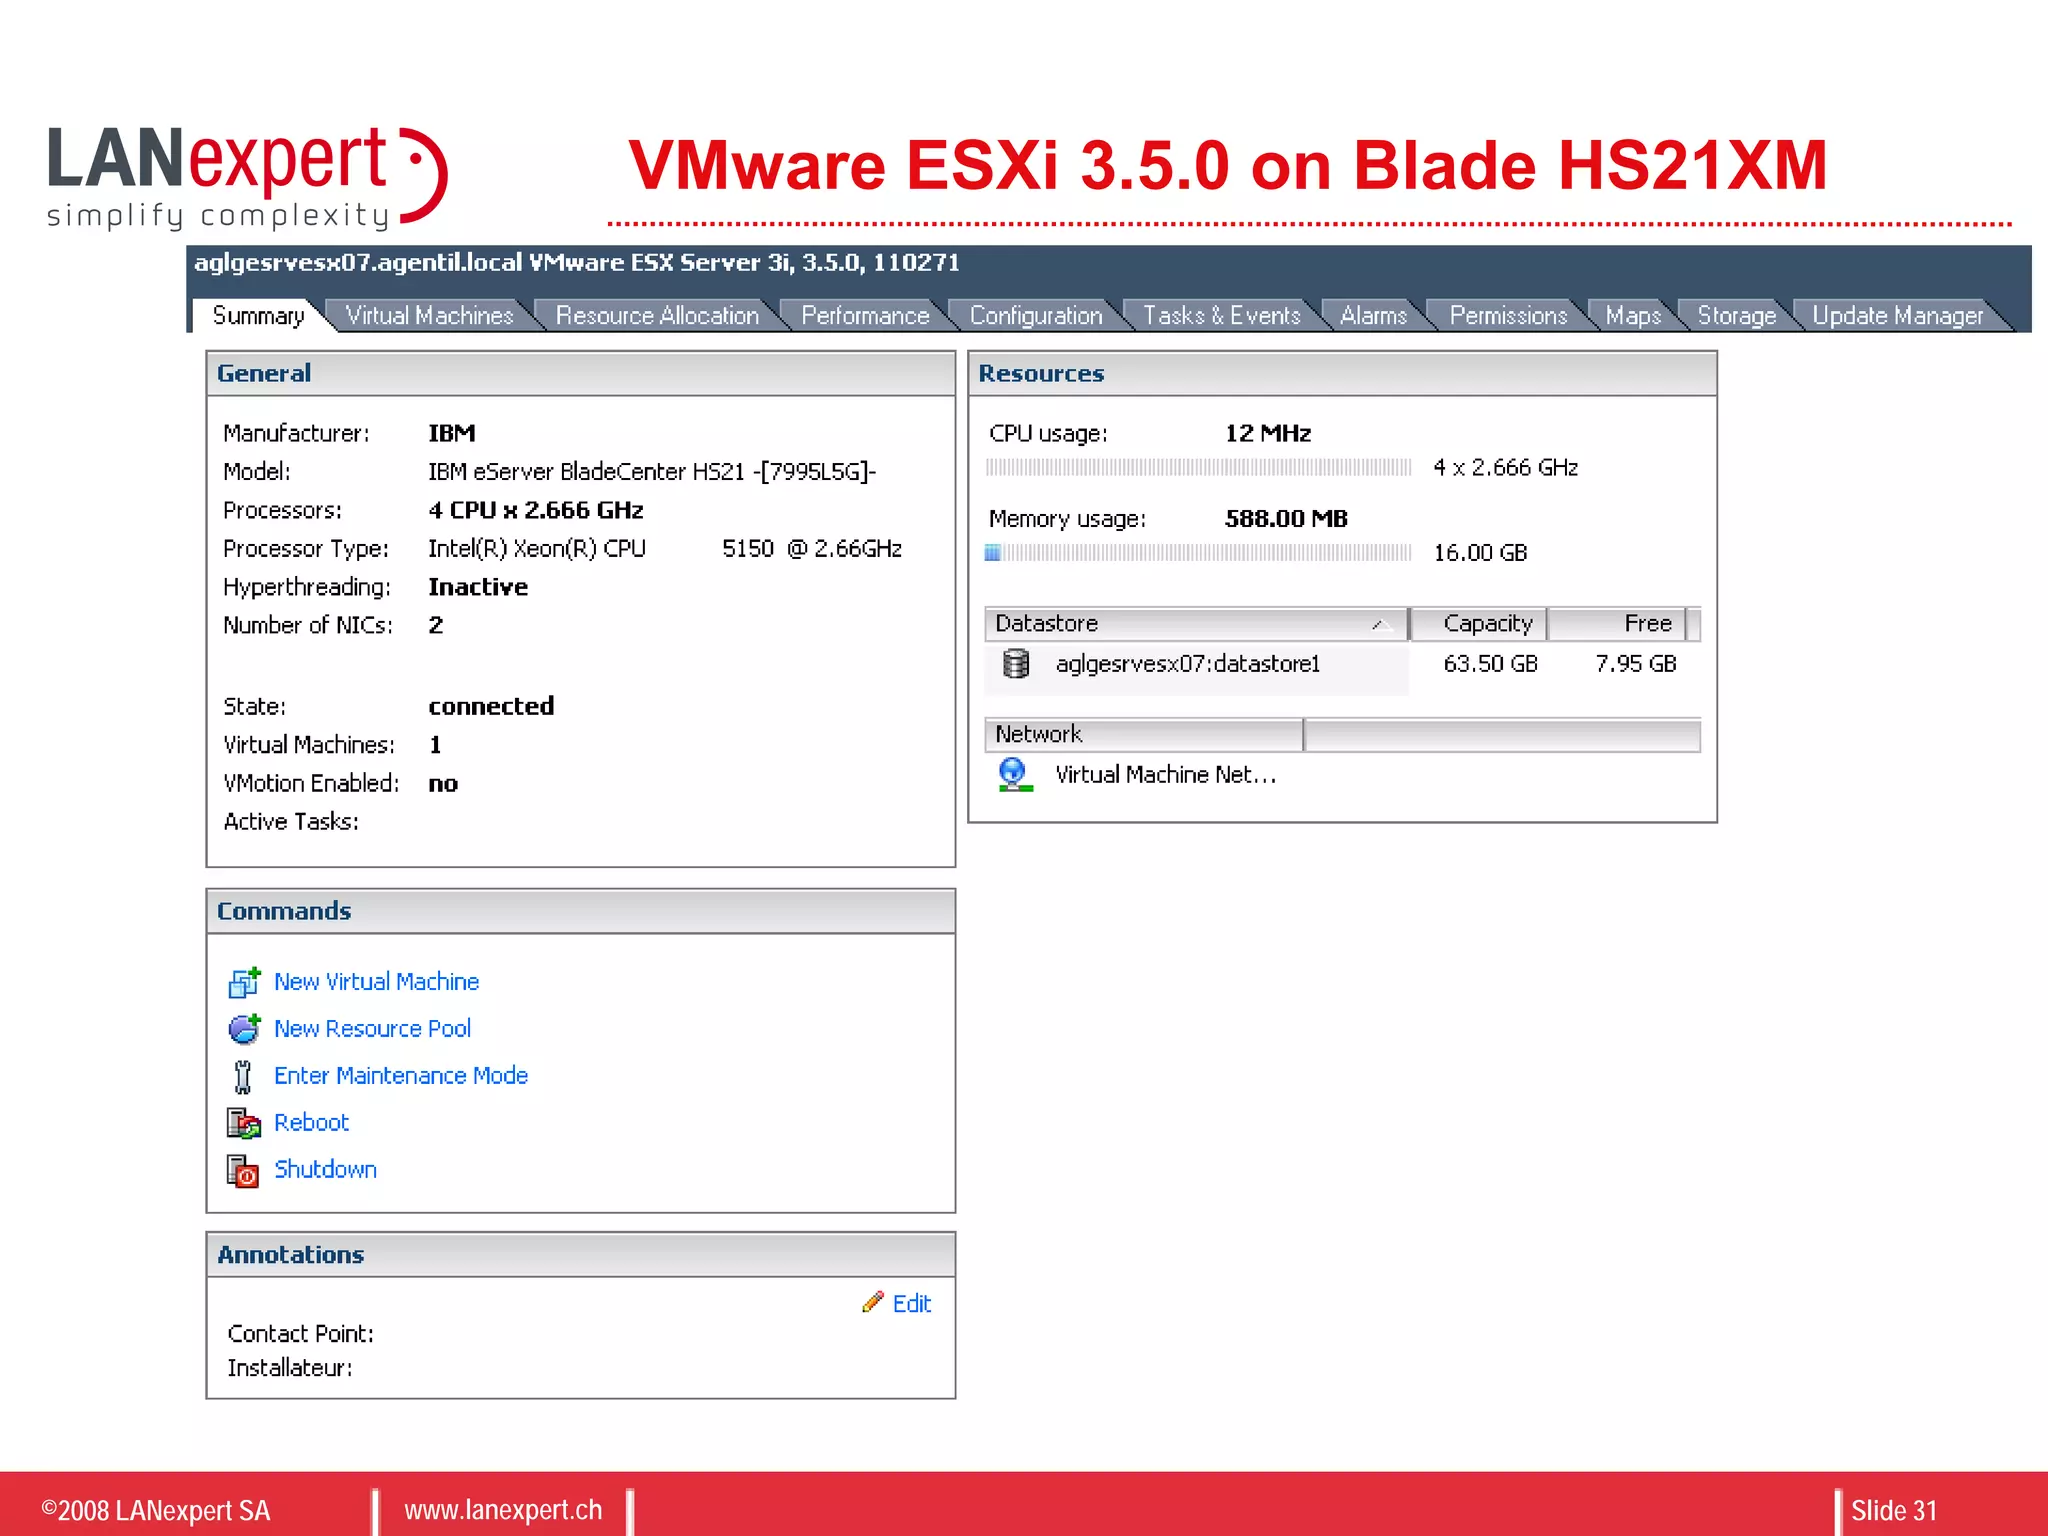This screenshot has width=2048, height=1536.
Task: Click the New Resource Pool link
Action: coord(372,1029)
